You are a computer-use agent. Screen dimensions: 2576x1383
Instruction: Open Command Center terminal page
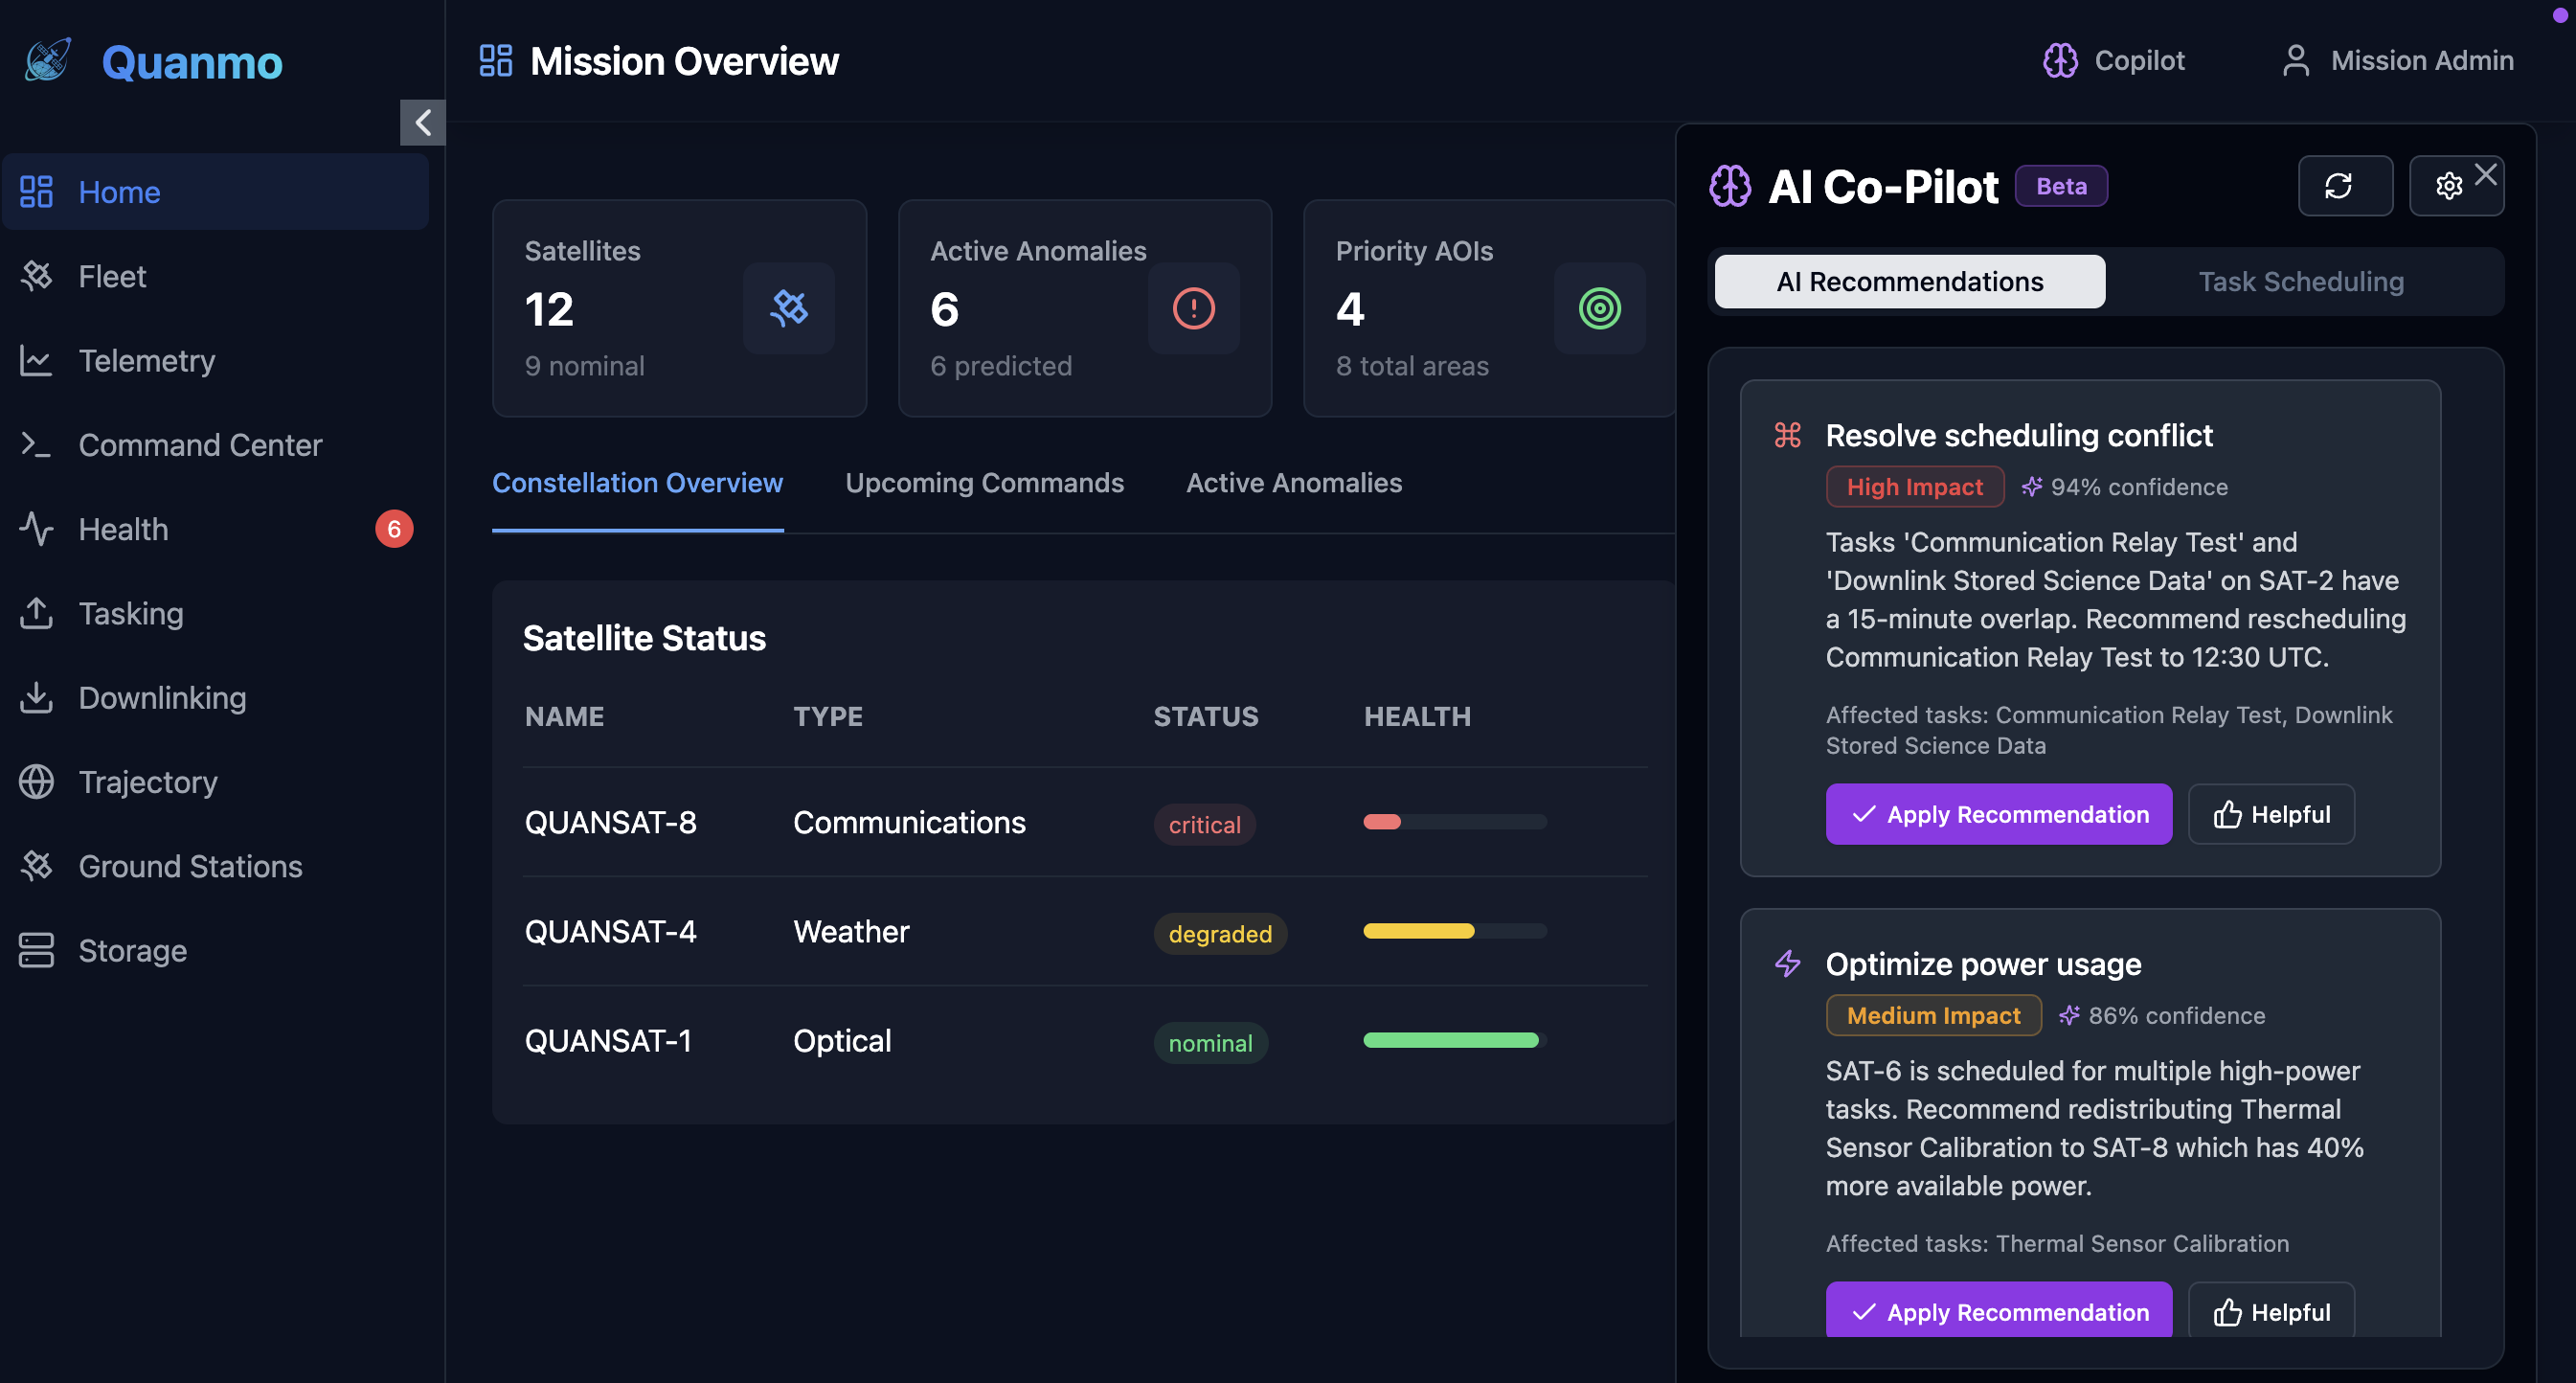pos(199,445)
